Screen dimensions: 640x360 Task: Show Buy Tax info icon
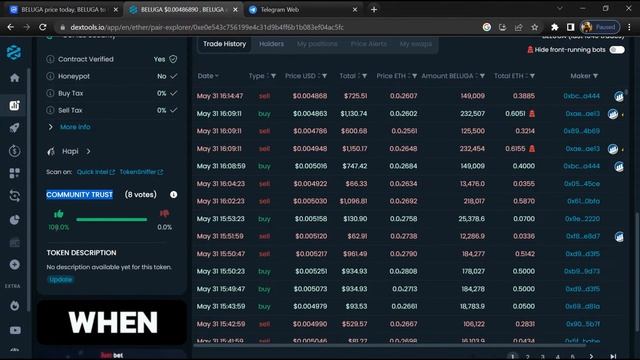[50, 93]
